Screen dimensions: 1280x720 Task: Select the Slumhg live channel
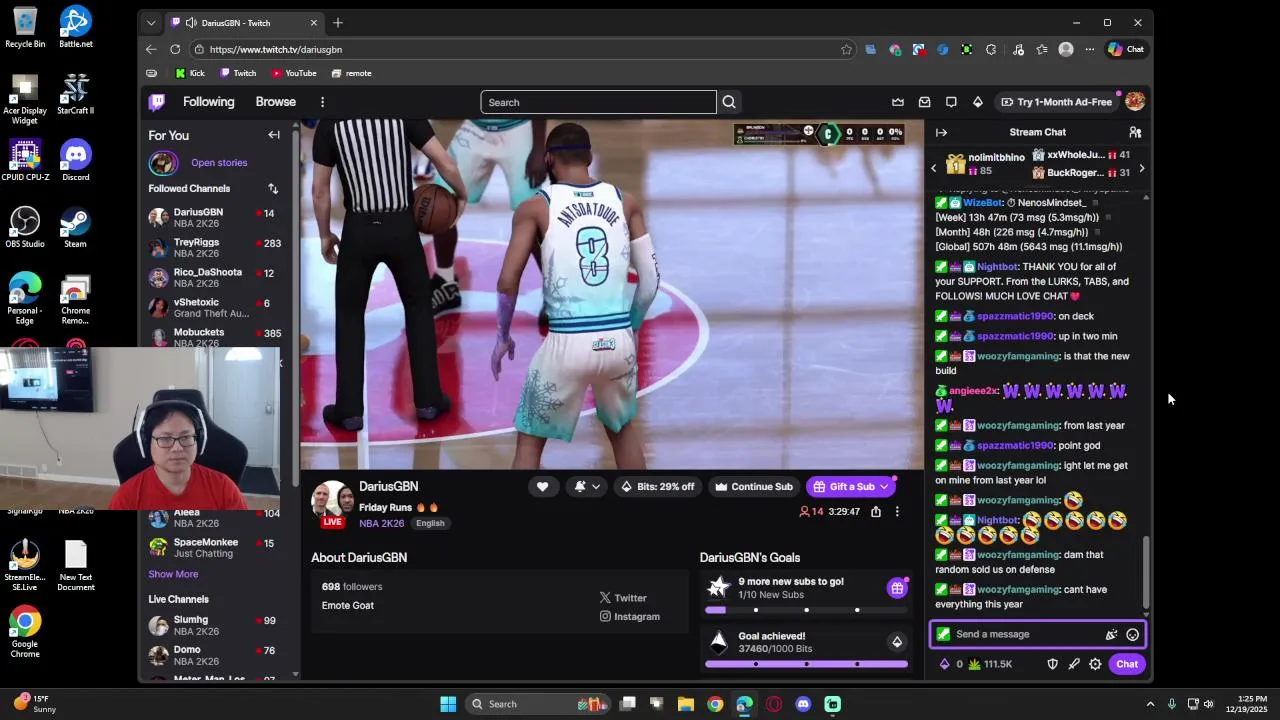[215, 626]
